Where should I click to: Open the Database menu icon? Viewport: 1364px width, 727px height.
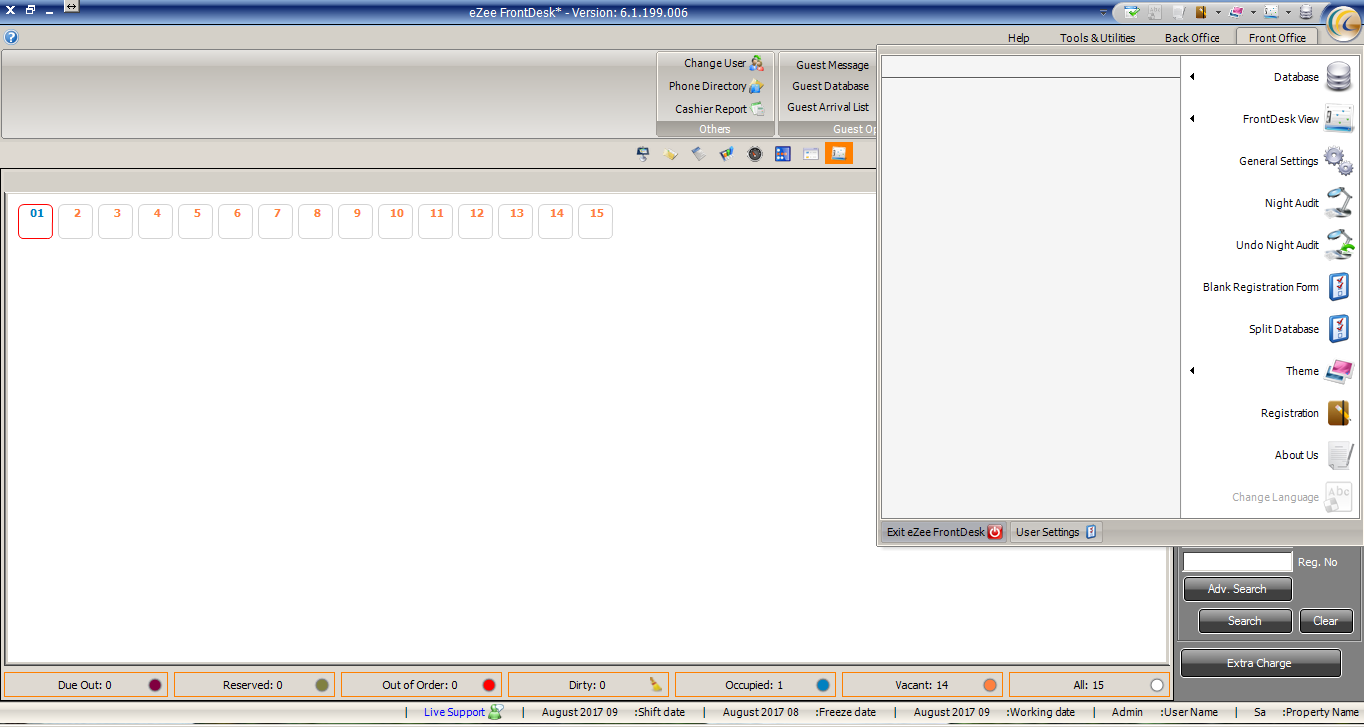tap(1338, 77)
